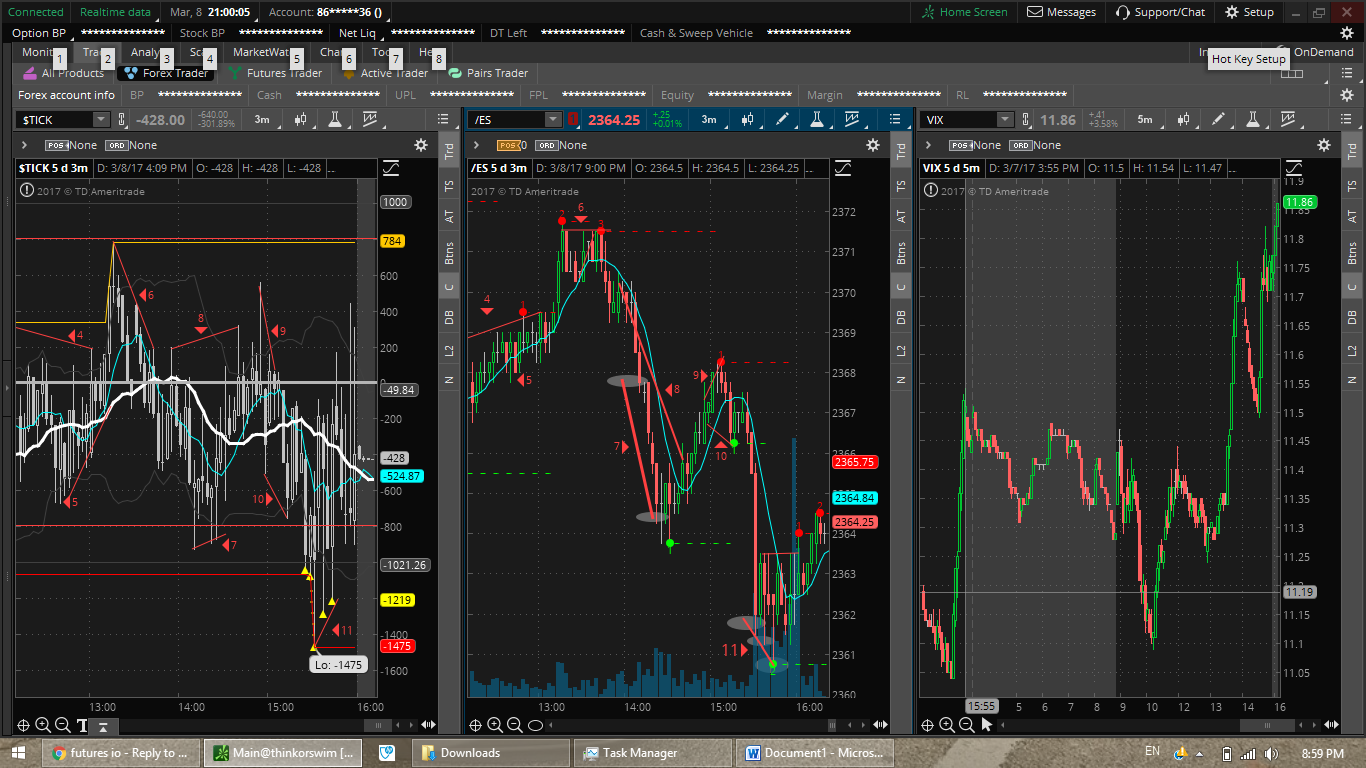Select pointer tool under VIX chart
The image size is (1366, 768).
pos(987,725)
